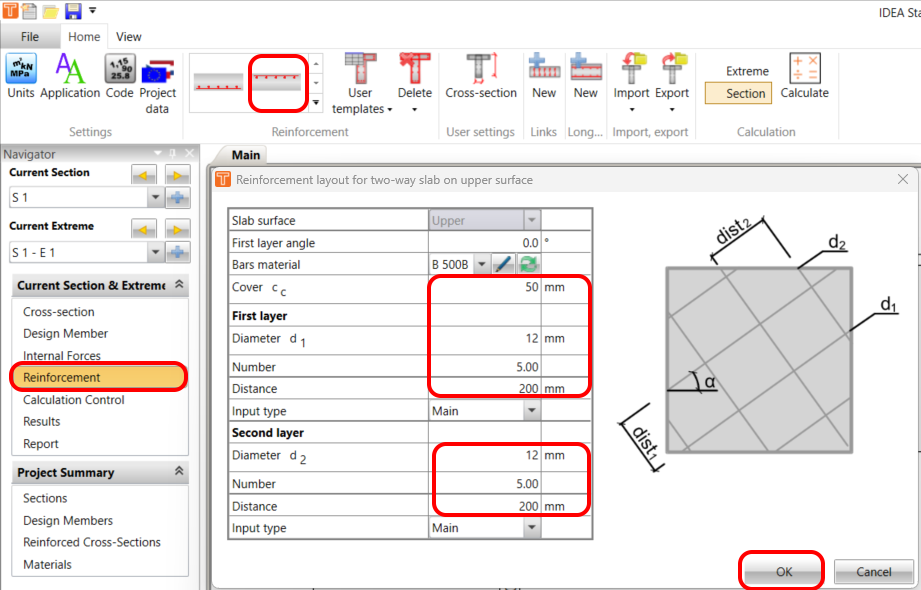Open the File menu

31,36
